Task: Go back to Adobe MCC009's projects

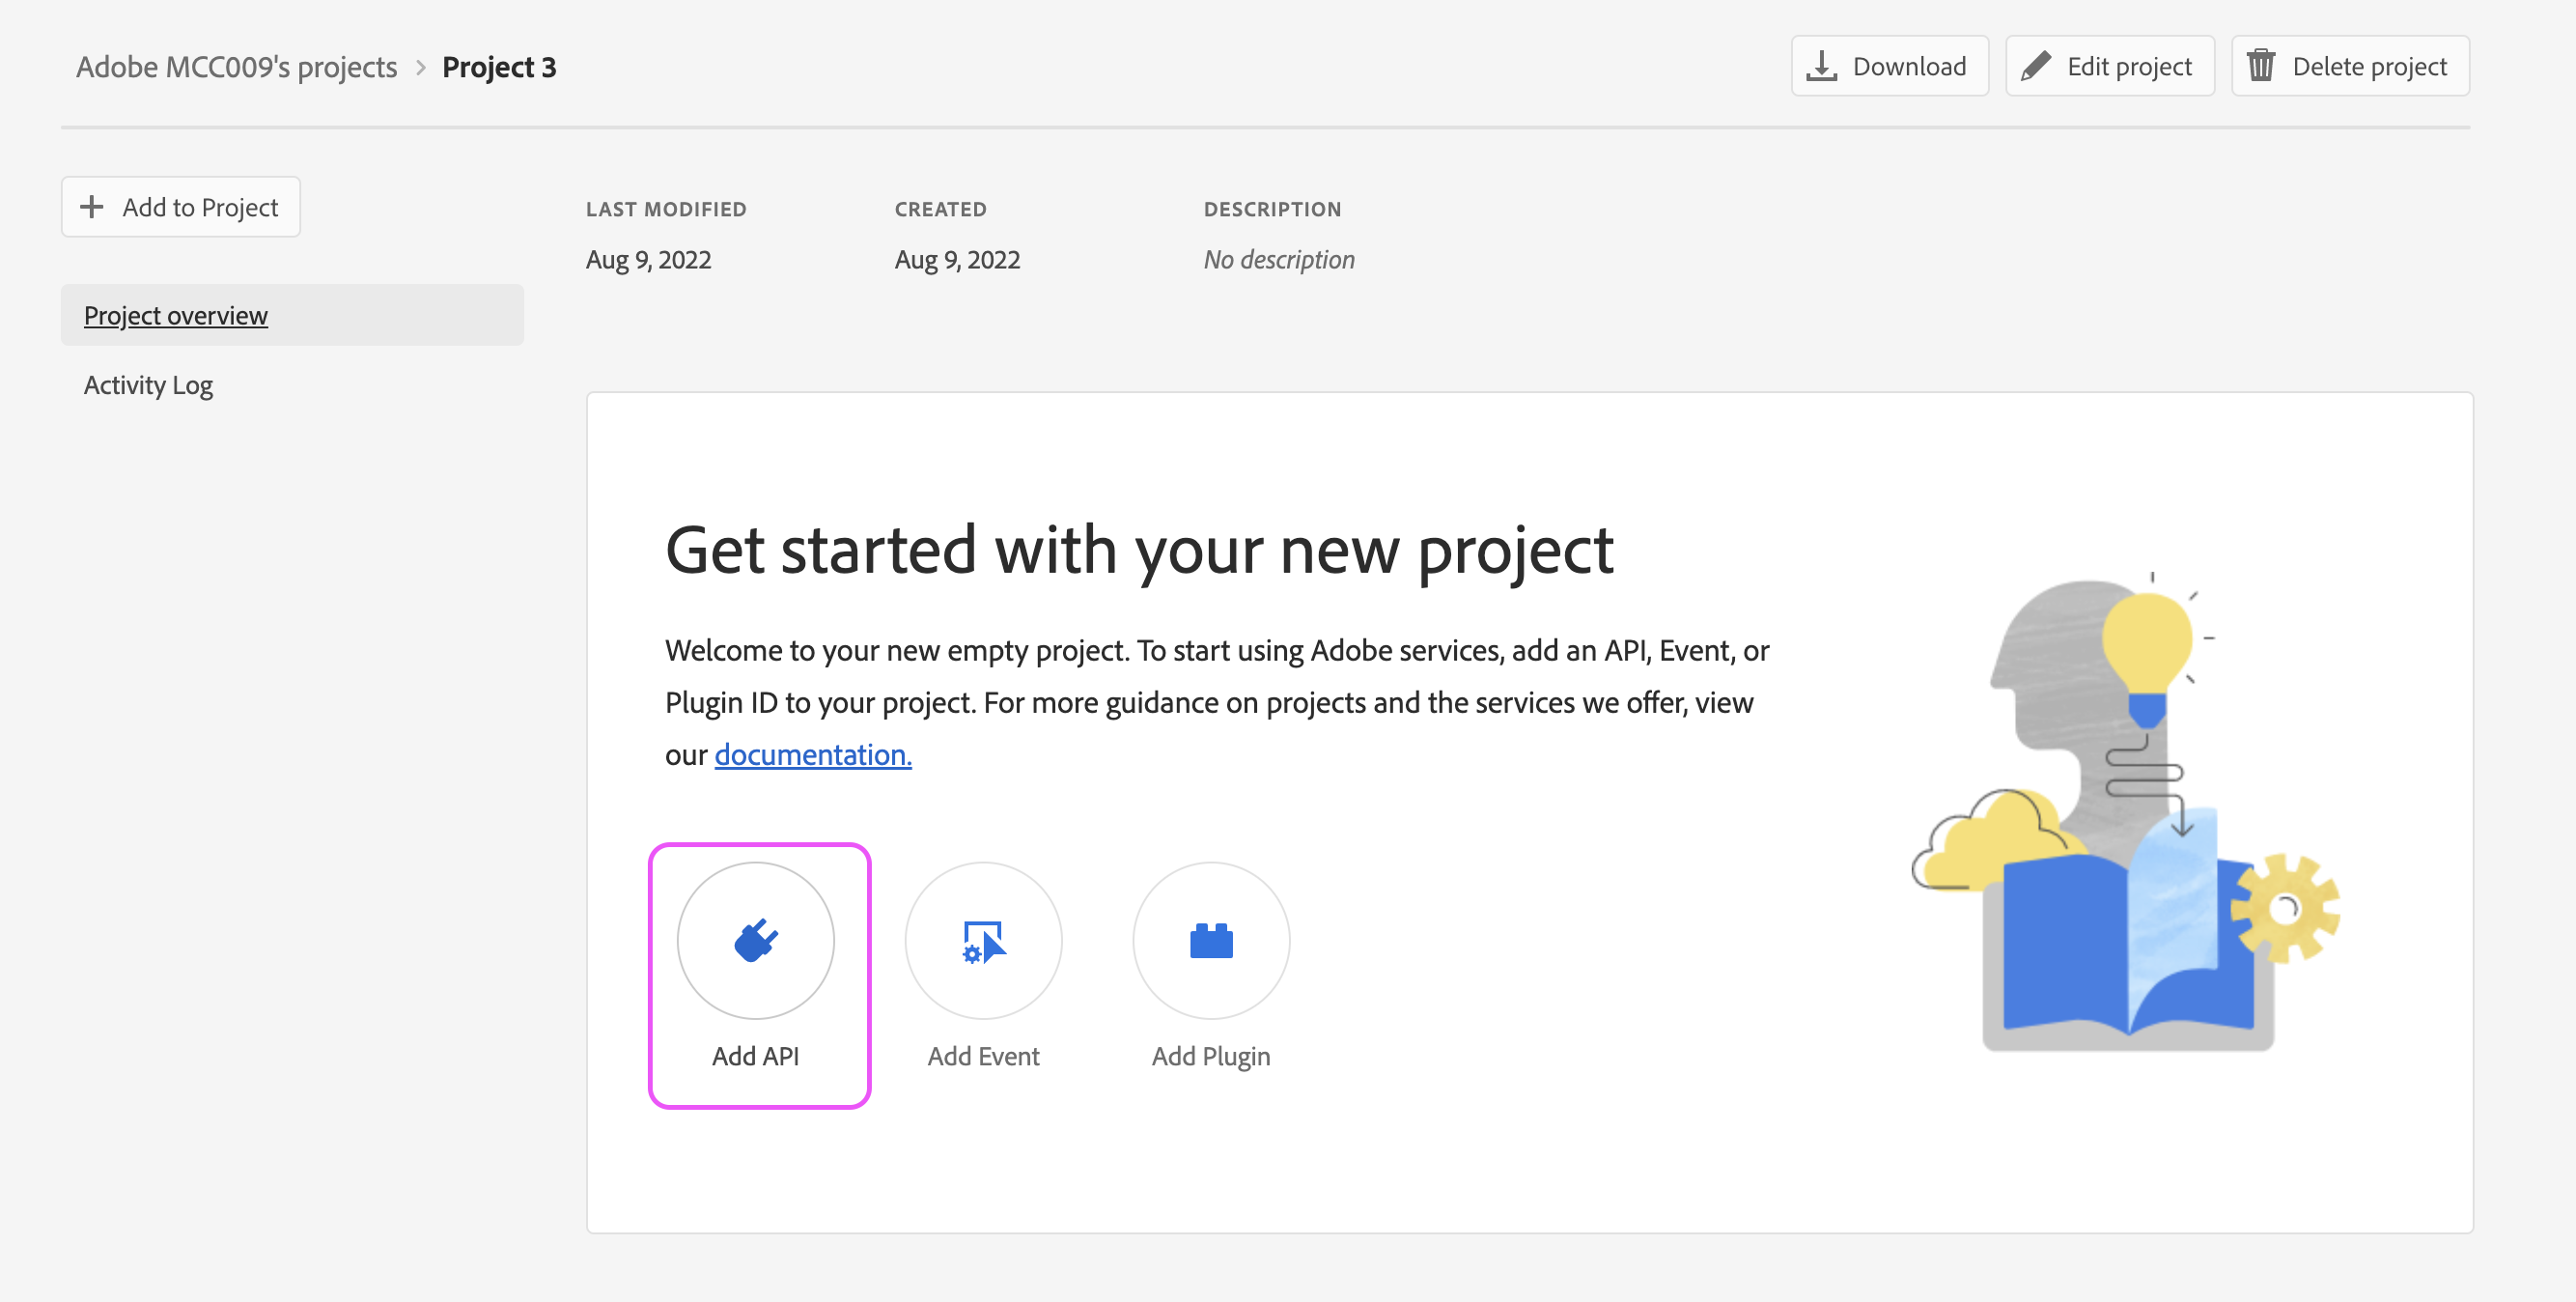Action: tap(236, 67)
